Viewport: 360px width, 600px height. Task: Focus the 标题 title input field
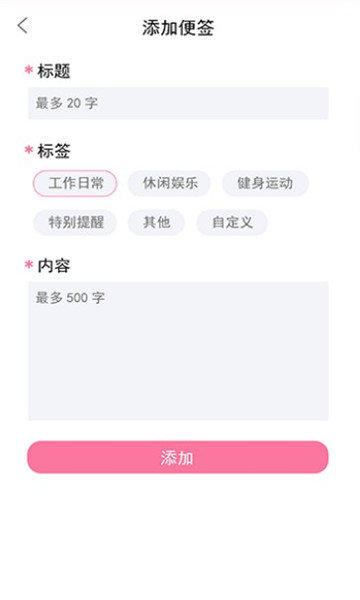tap(178, 103)
